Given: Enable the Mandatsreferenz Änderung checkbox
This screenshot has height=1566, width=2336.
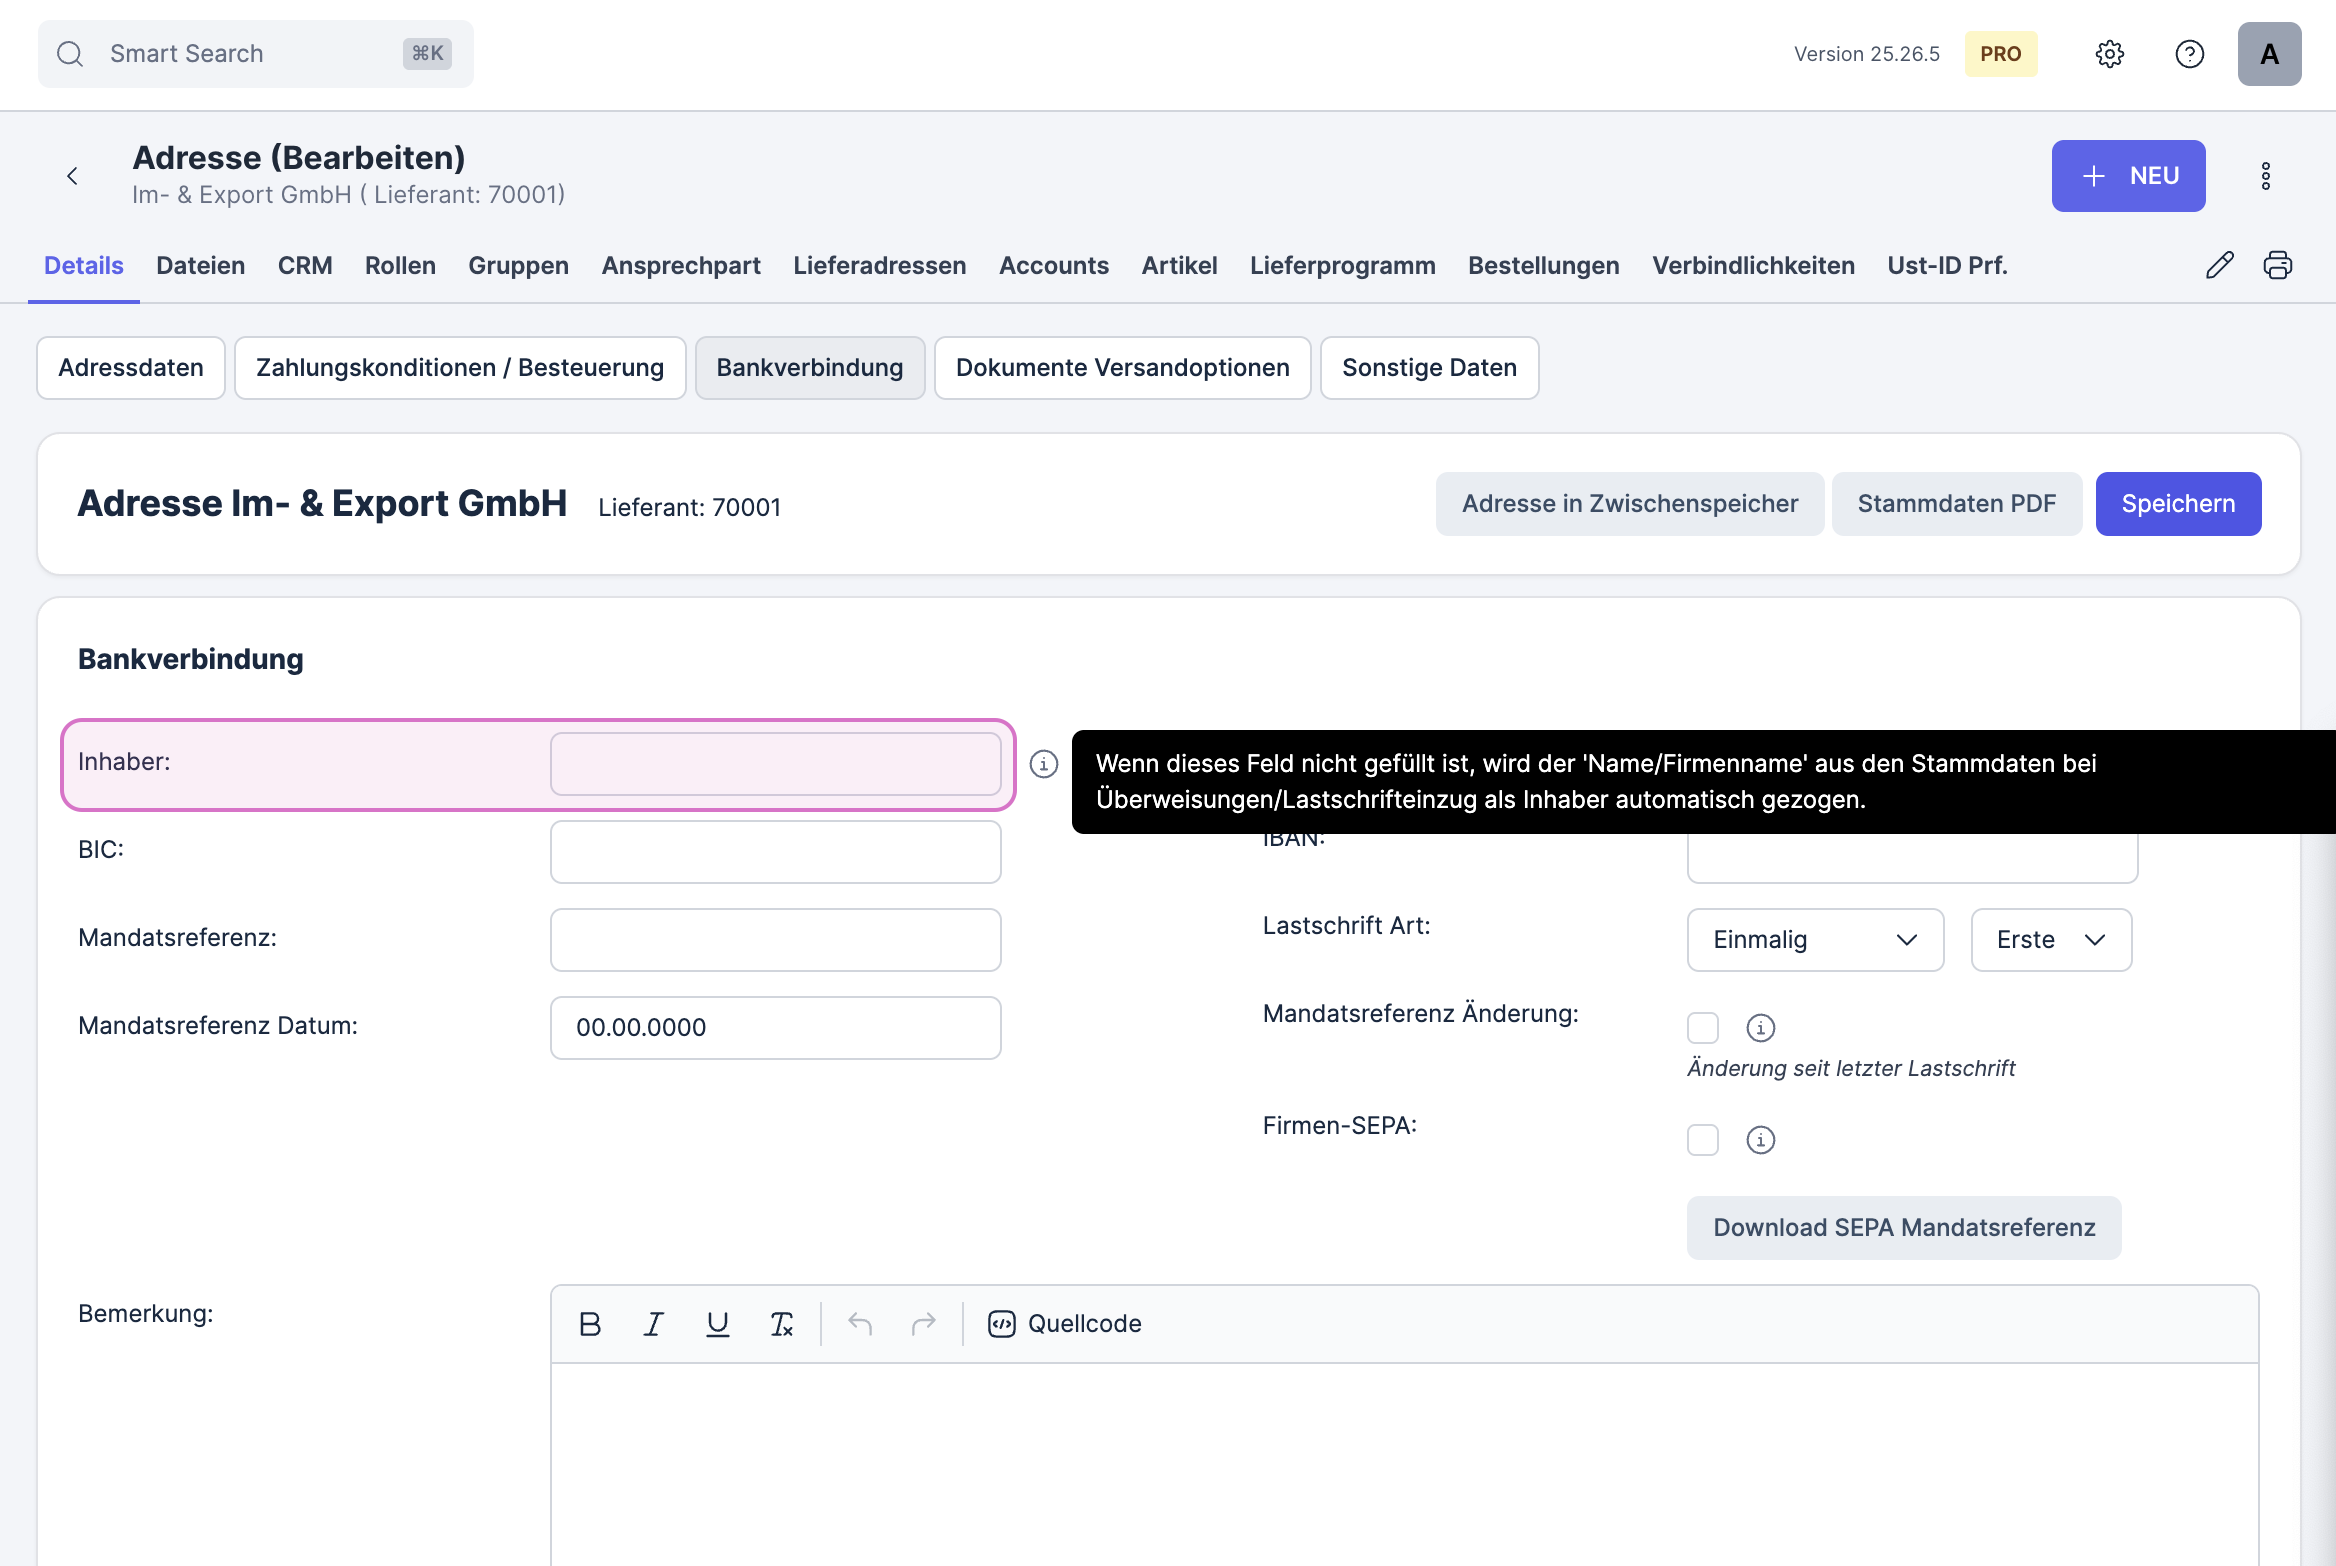Looking at the screenshot, I should [1702, 1027].
